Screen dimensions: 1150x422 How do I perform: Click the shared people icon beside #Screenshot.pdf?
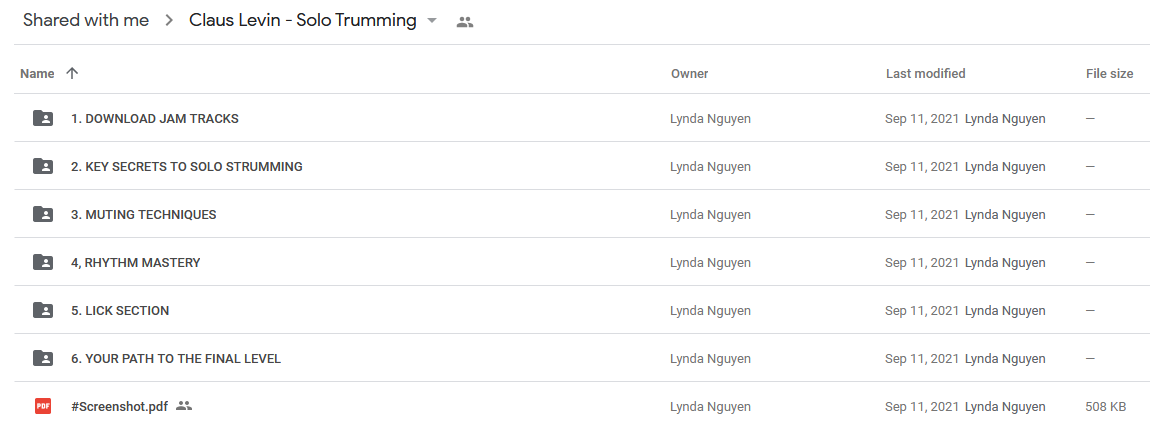(x=184, y=406)
